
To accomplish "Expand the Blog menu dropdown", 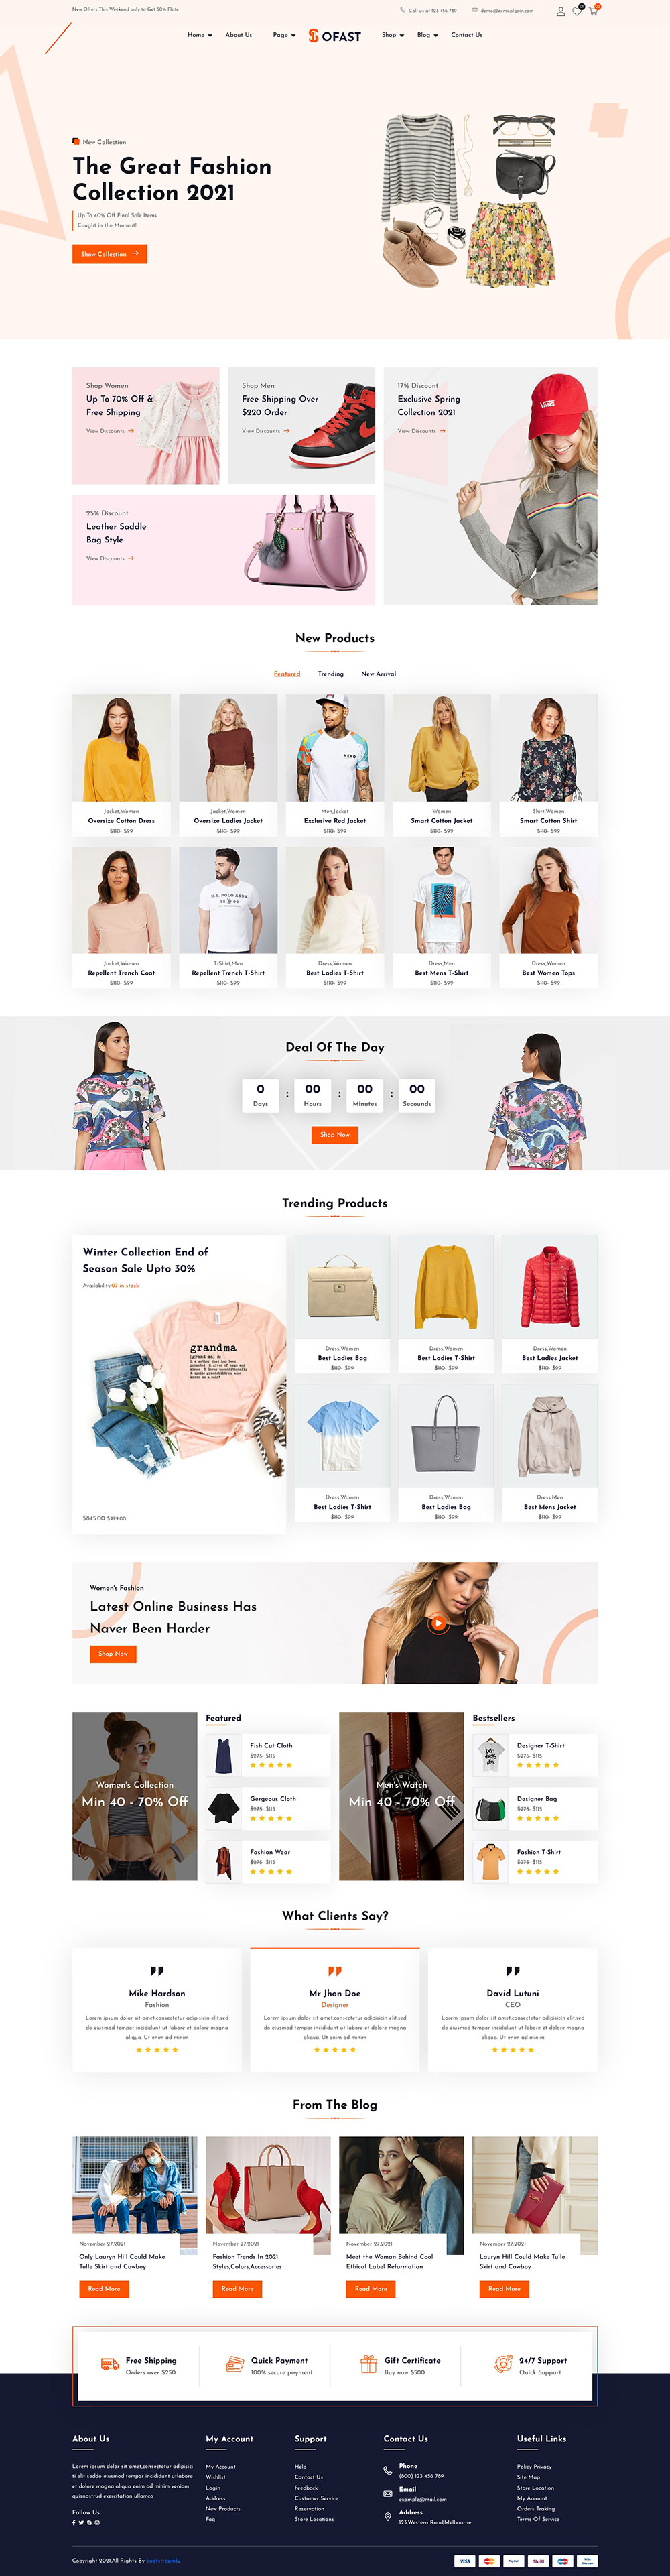I will 428,35.
